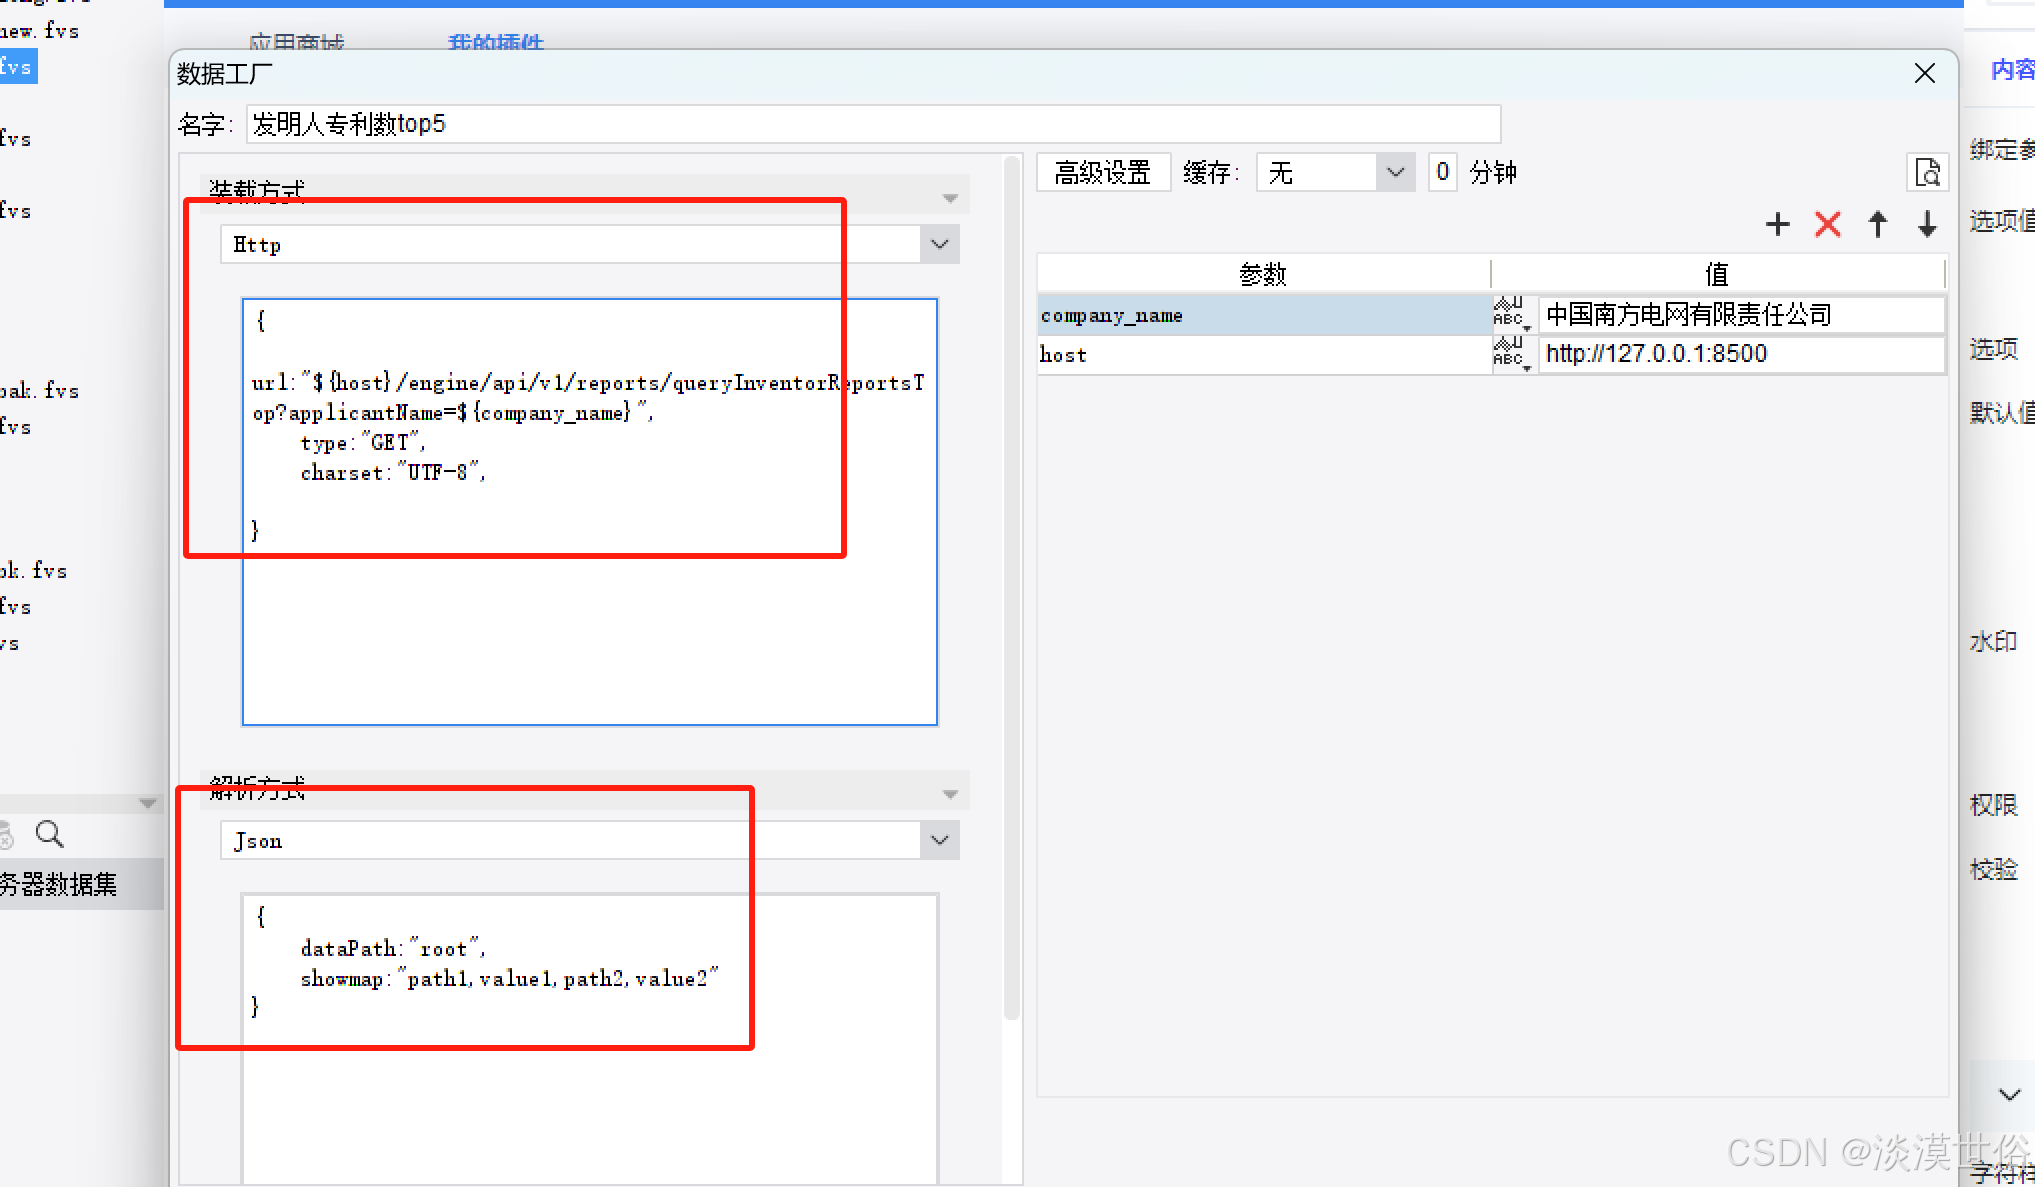Open the Http loading method dropdown
The height and width of the screenshot is (1187, 2035).
[x=939, y=245]
